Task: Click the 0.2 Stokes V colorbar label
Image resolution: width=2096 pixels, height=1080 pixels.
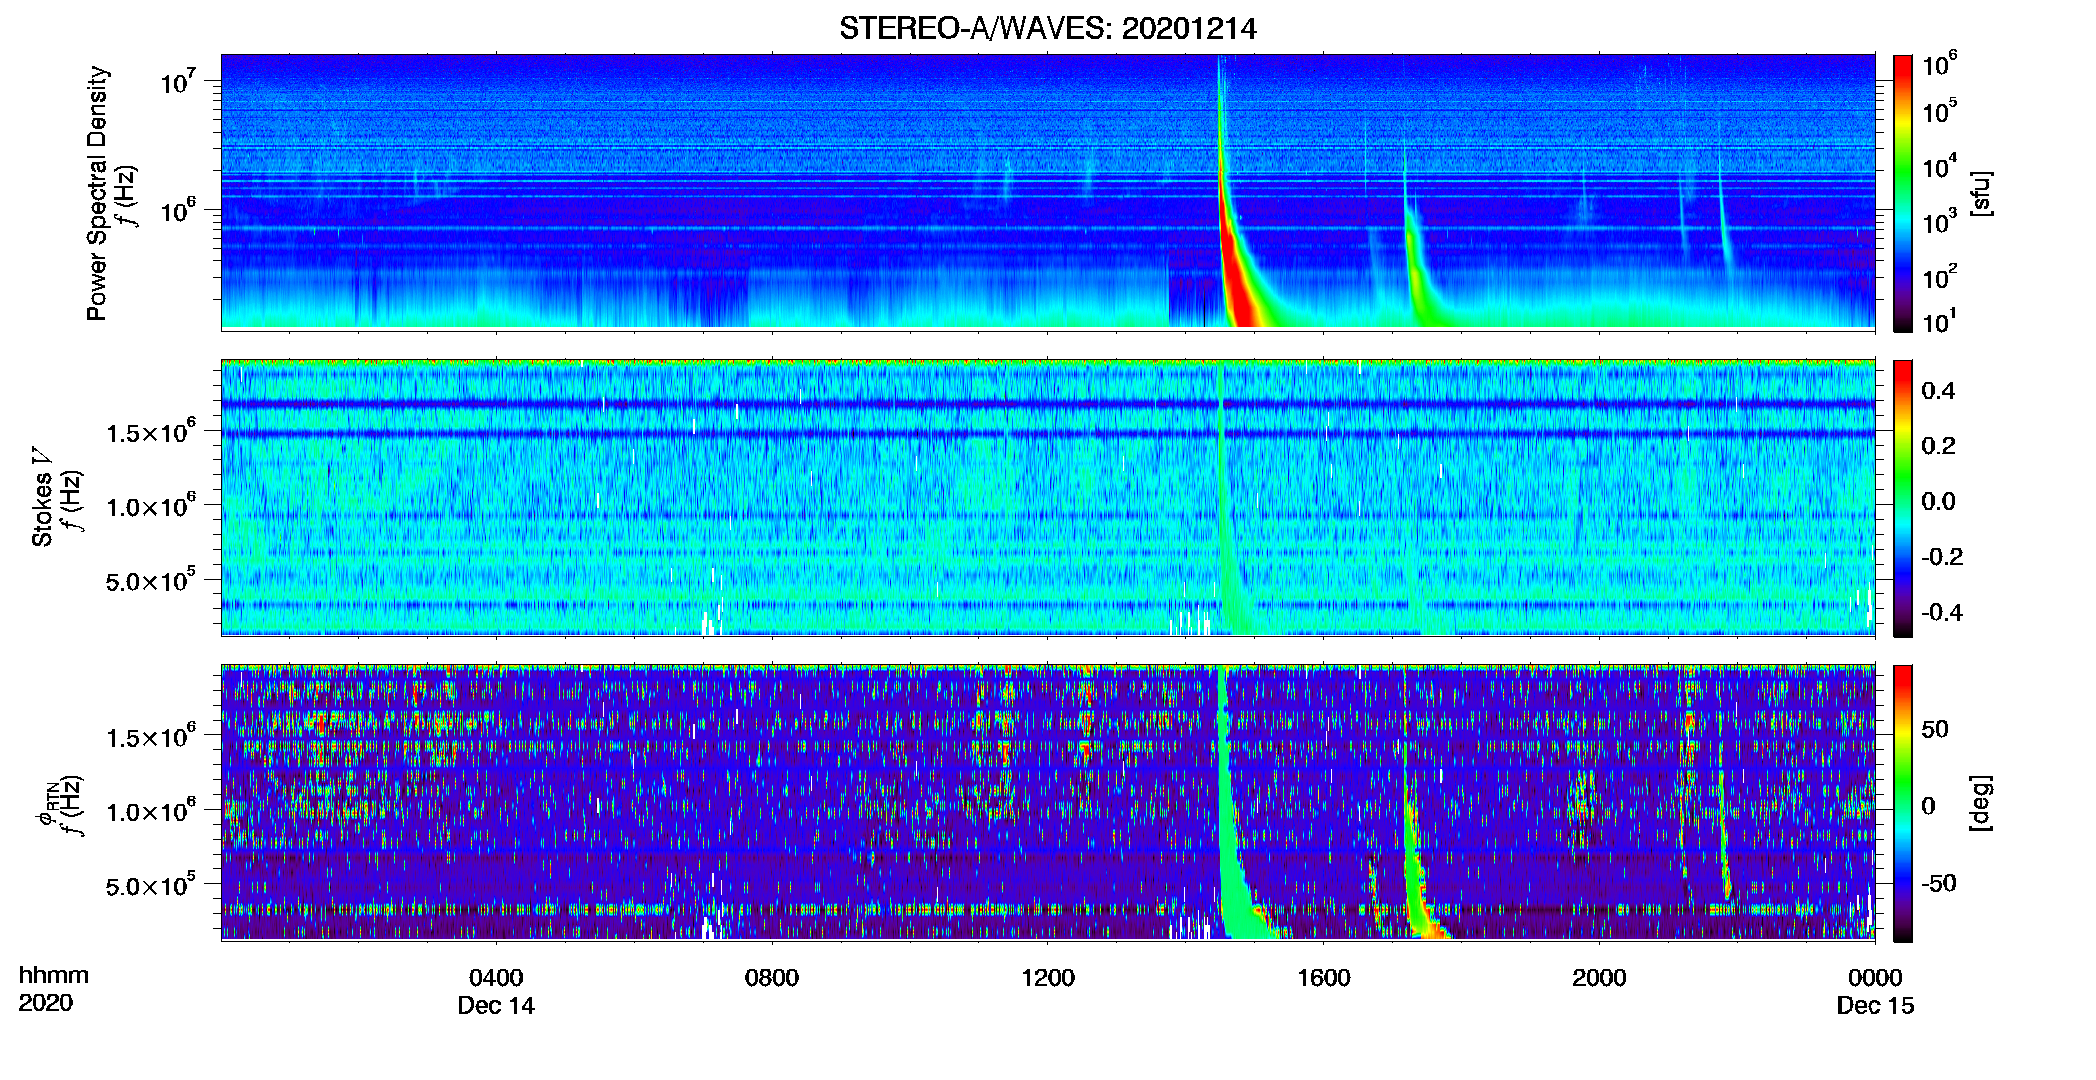Action: point(1938,446)
